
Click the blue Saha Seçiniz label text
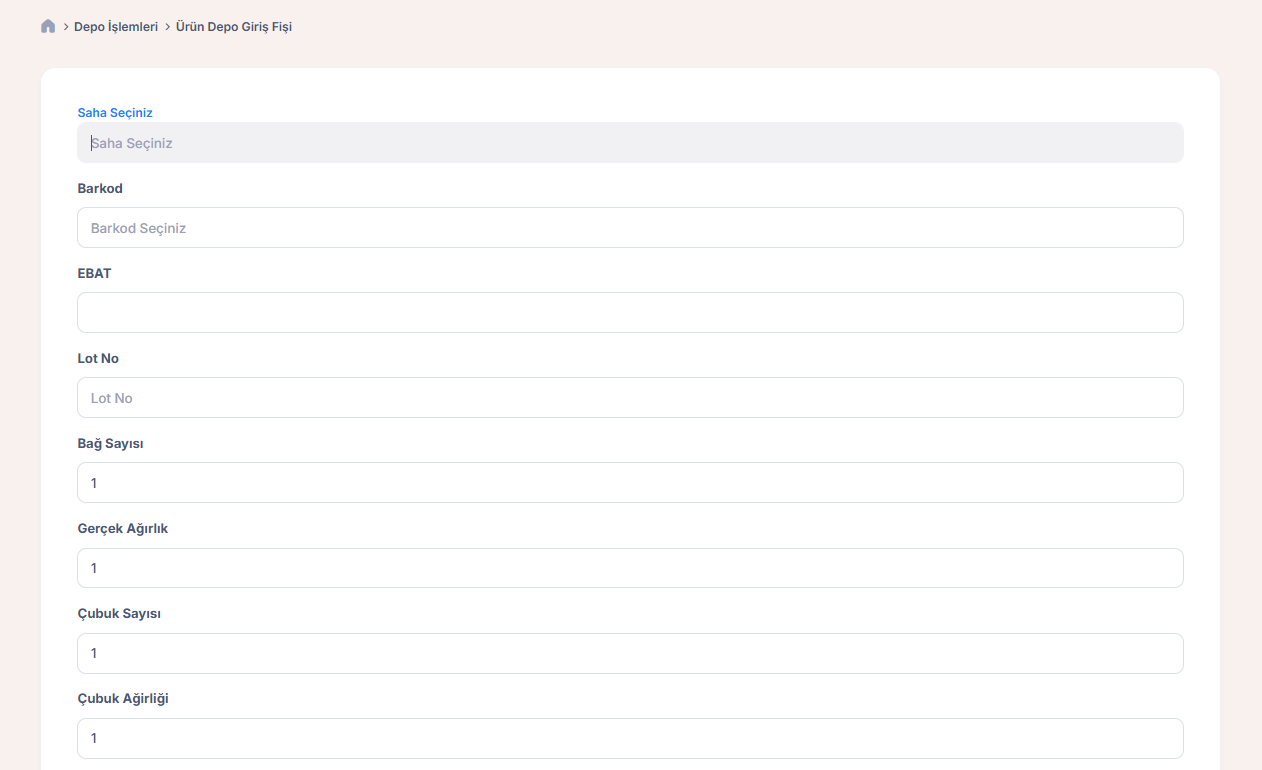pyautogui.click(x=115, y=113)
